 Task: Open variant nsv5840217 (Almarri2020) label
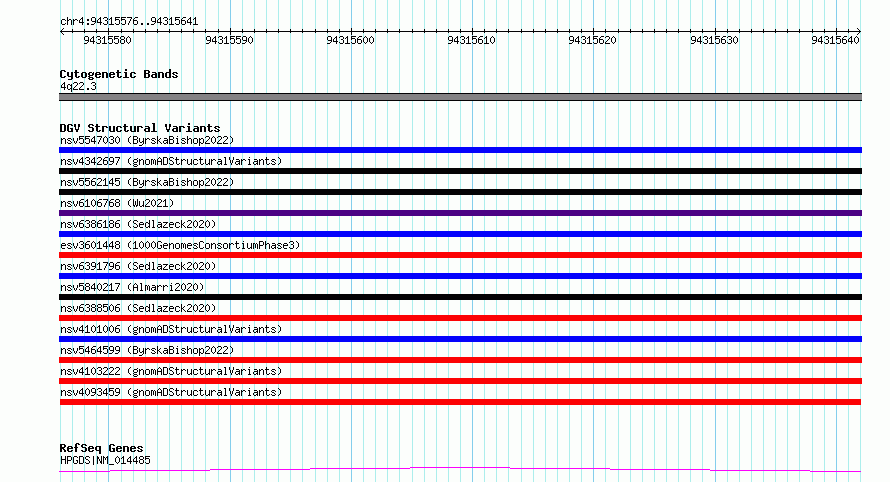[x=132, y=287]
